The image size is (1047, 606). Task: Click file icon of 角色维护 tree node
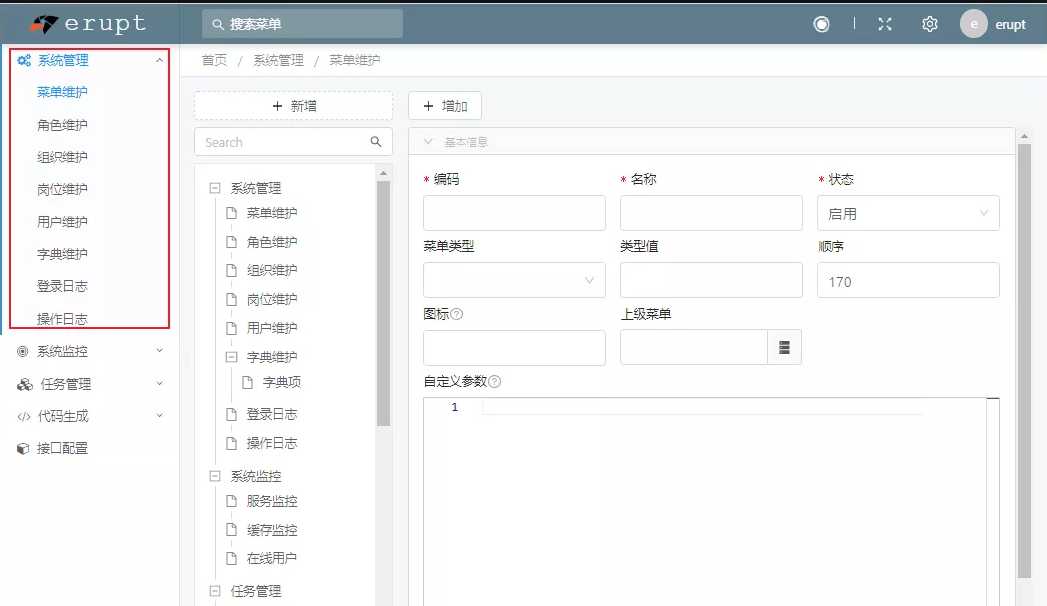(232, 242)
